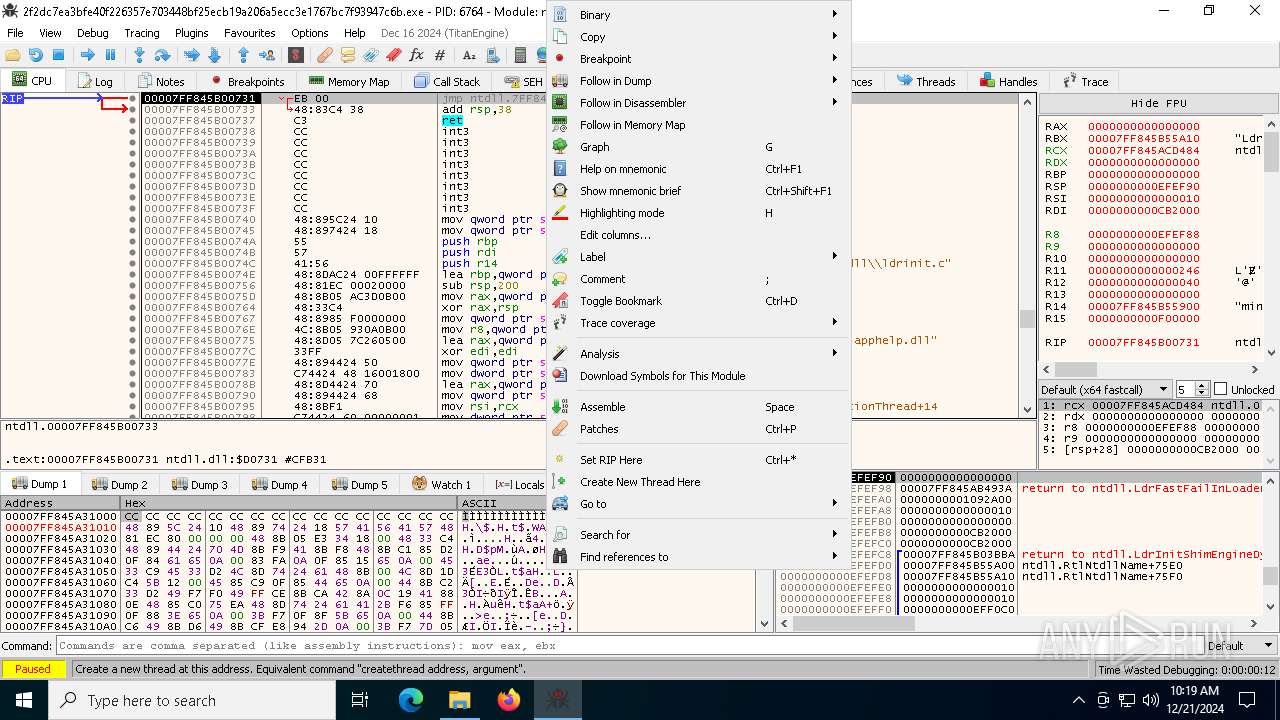Switch to the Call Stack tab
Viewport: 1280px width, 720px height.
pos(447,81)
